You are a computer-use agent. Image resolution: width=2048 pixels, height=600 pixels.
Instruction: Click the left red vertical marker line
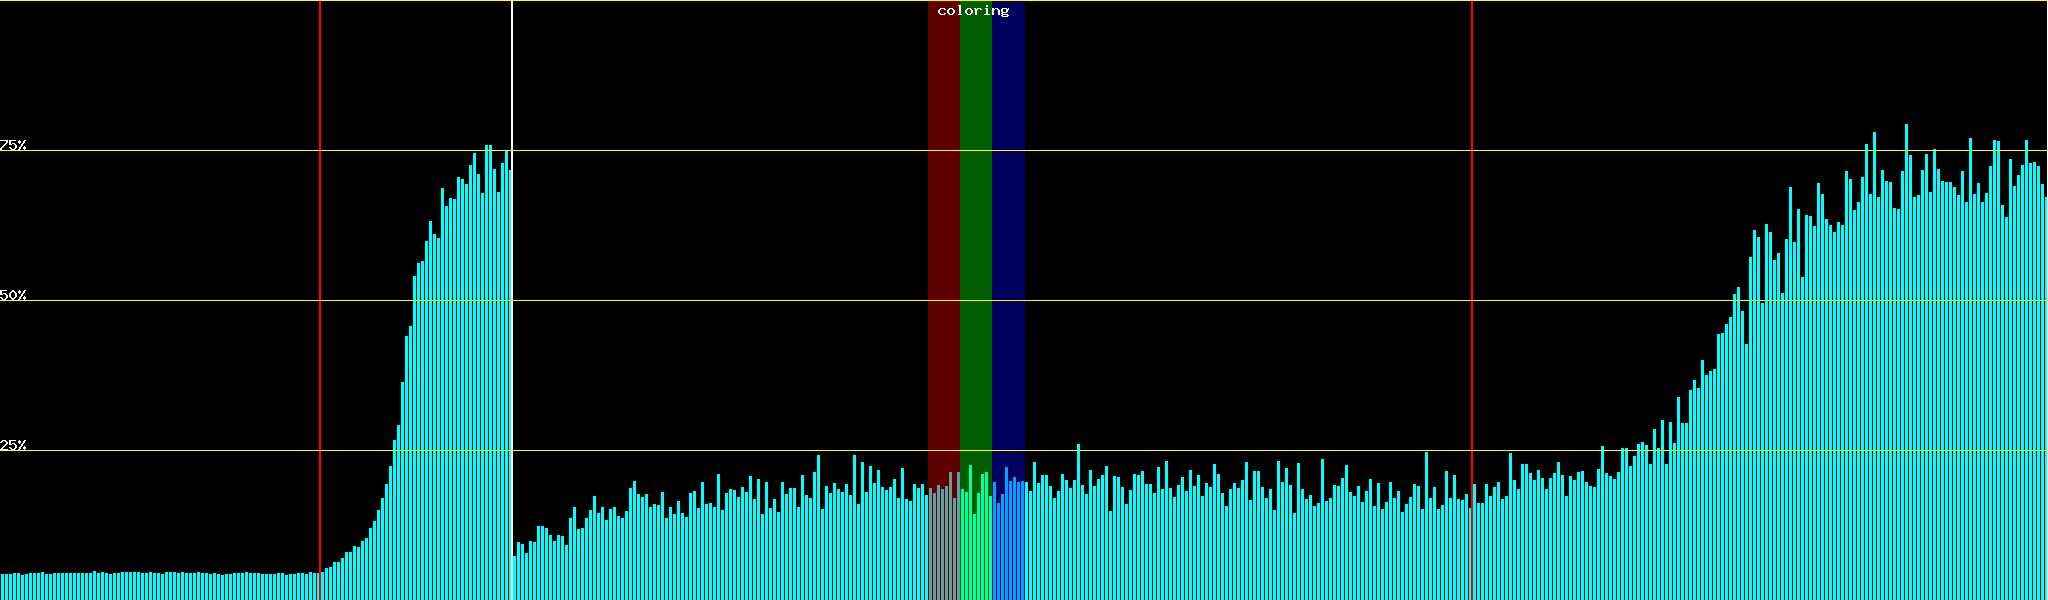[x=320, y=300]
